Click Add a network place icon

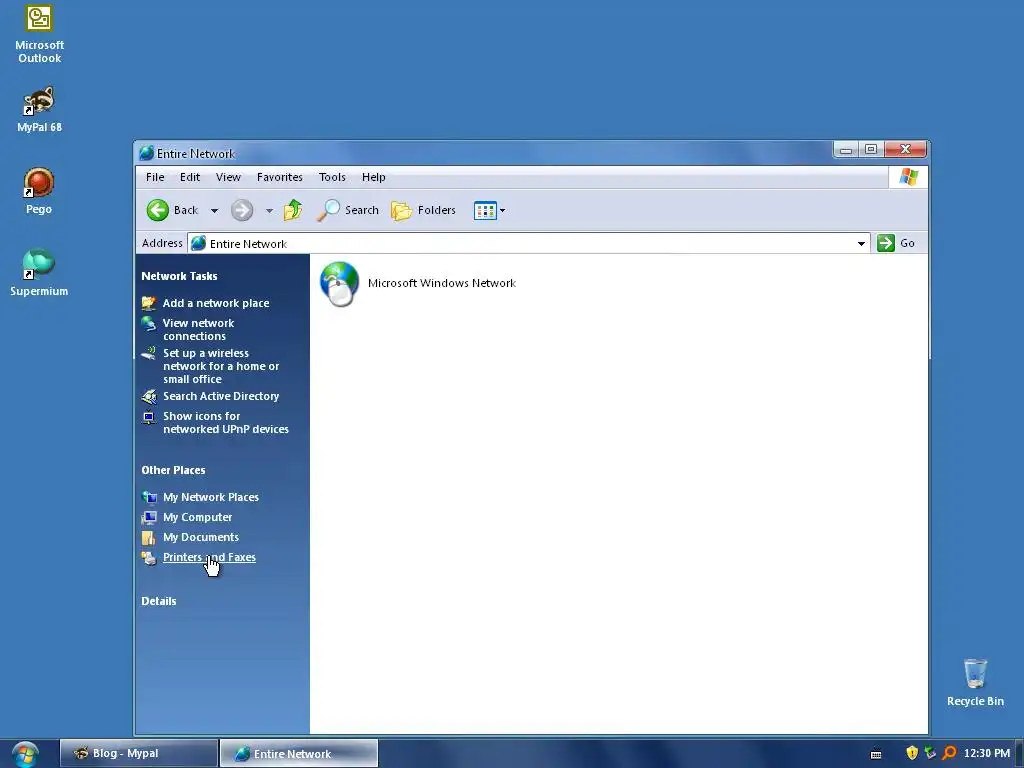click(149, 303)
